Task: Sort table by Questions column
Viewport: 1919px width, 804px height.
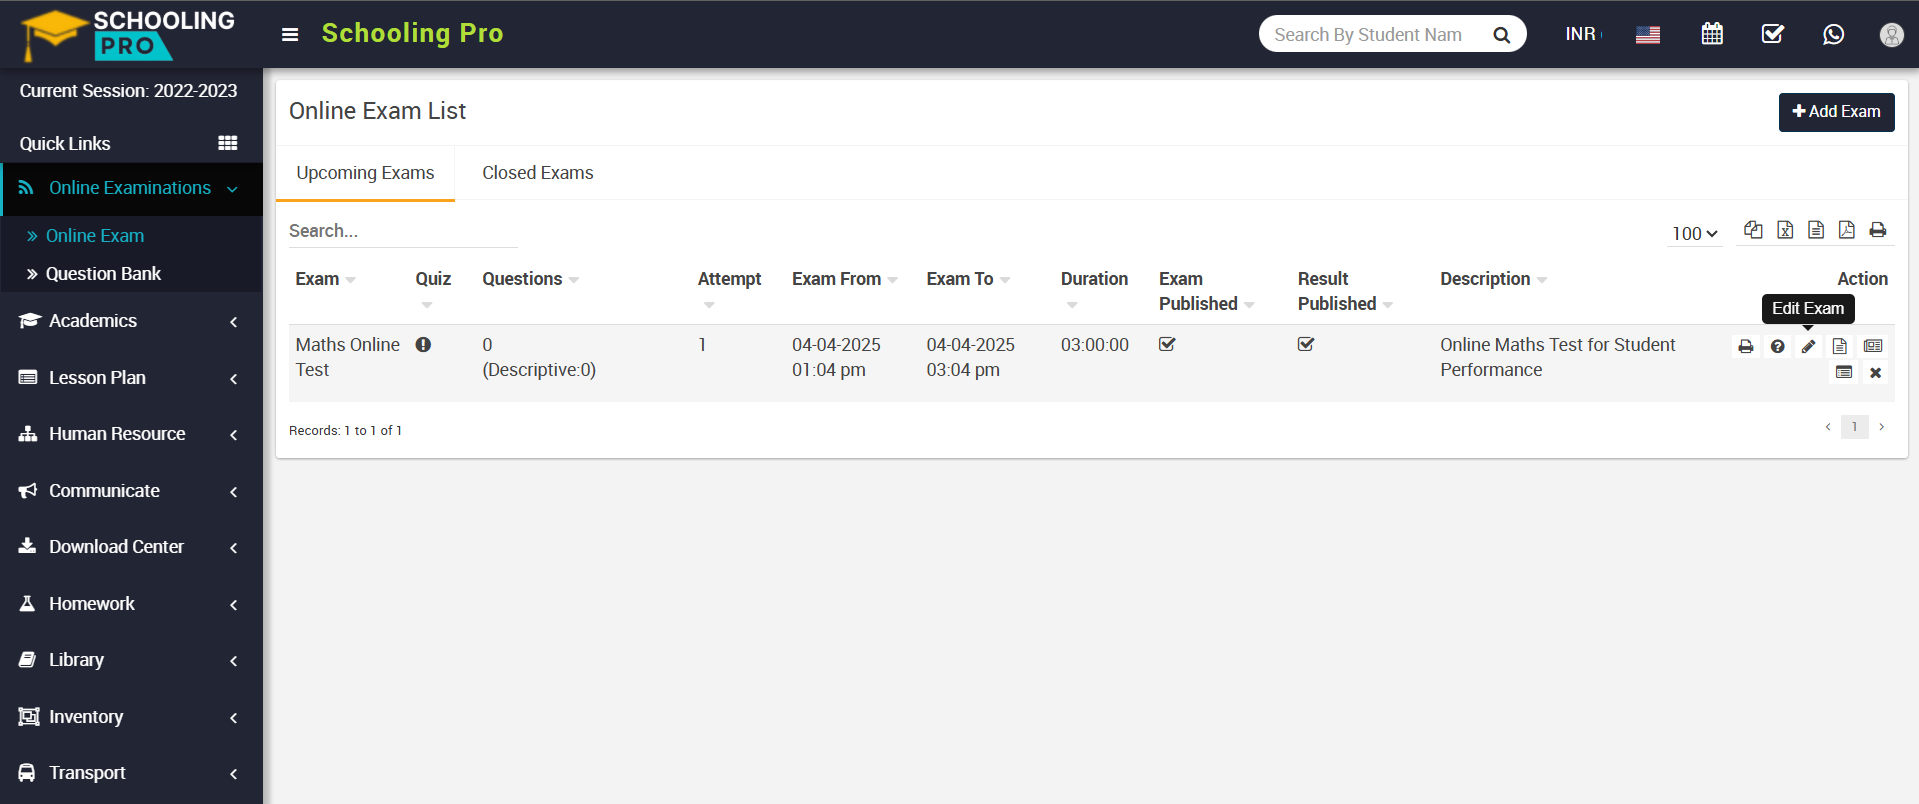Action: click(x=530, y=279)
